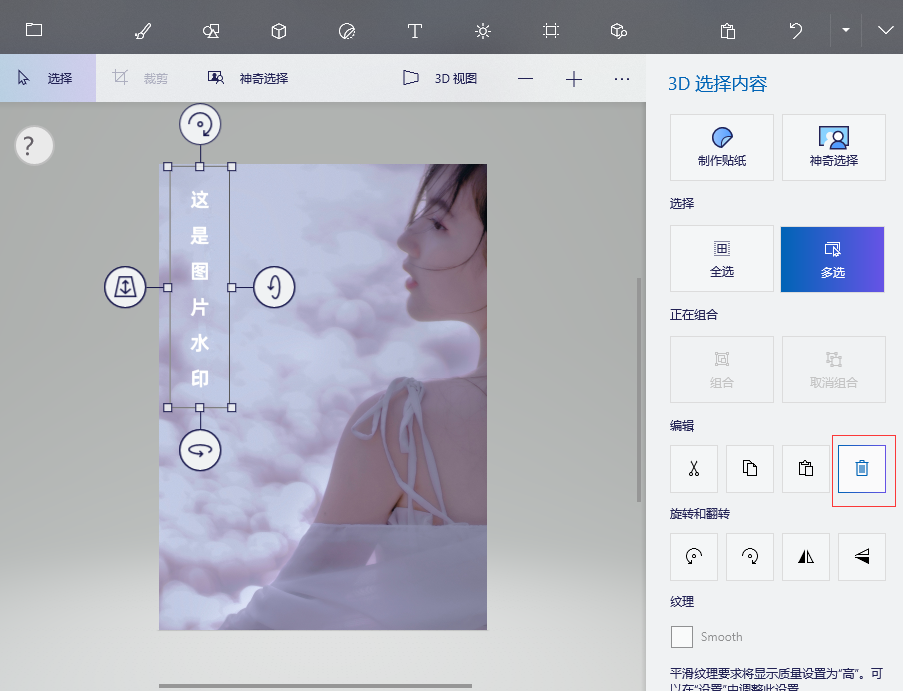Open the 2D shapes tool
Screen dimensions: 903x691
pos(211,31)
